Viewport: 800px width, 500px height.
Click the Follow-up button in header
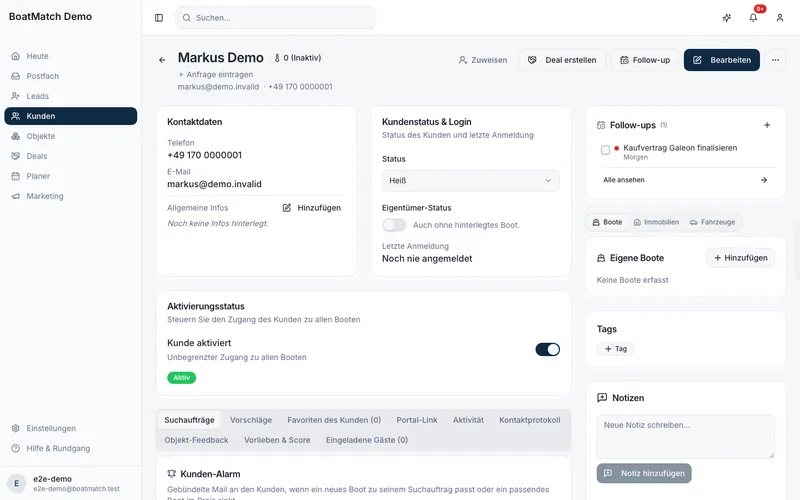(x=645, y=60)
